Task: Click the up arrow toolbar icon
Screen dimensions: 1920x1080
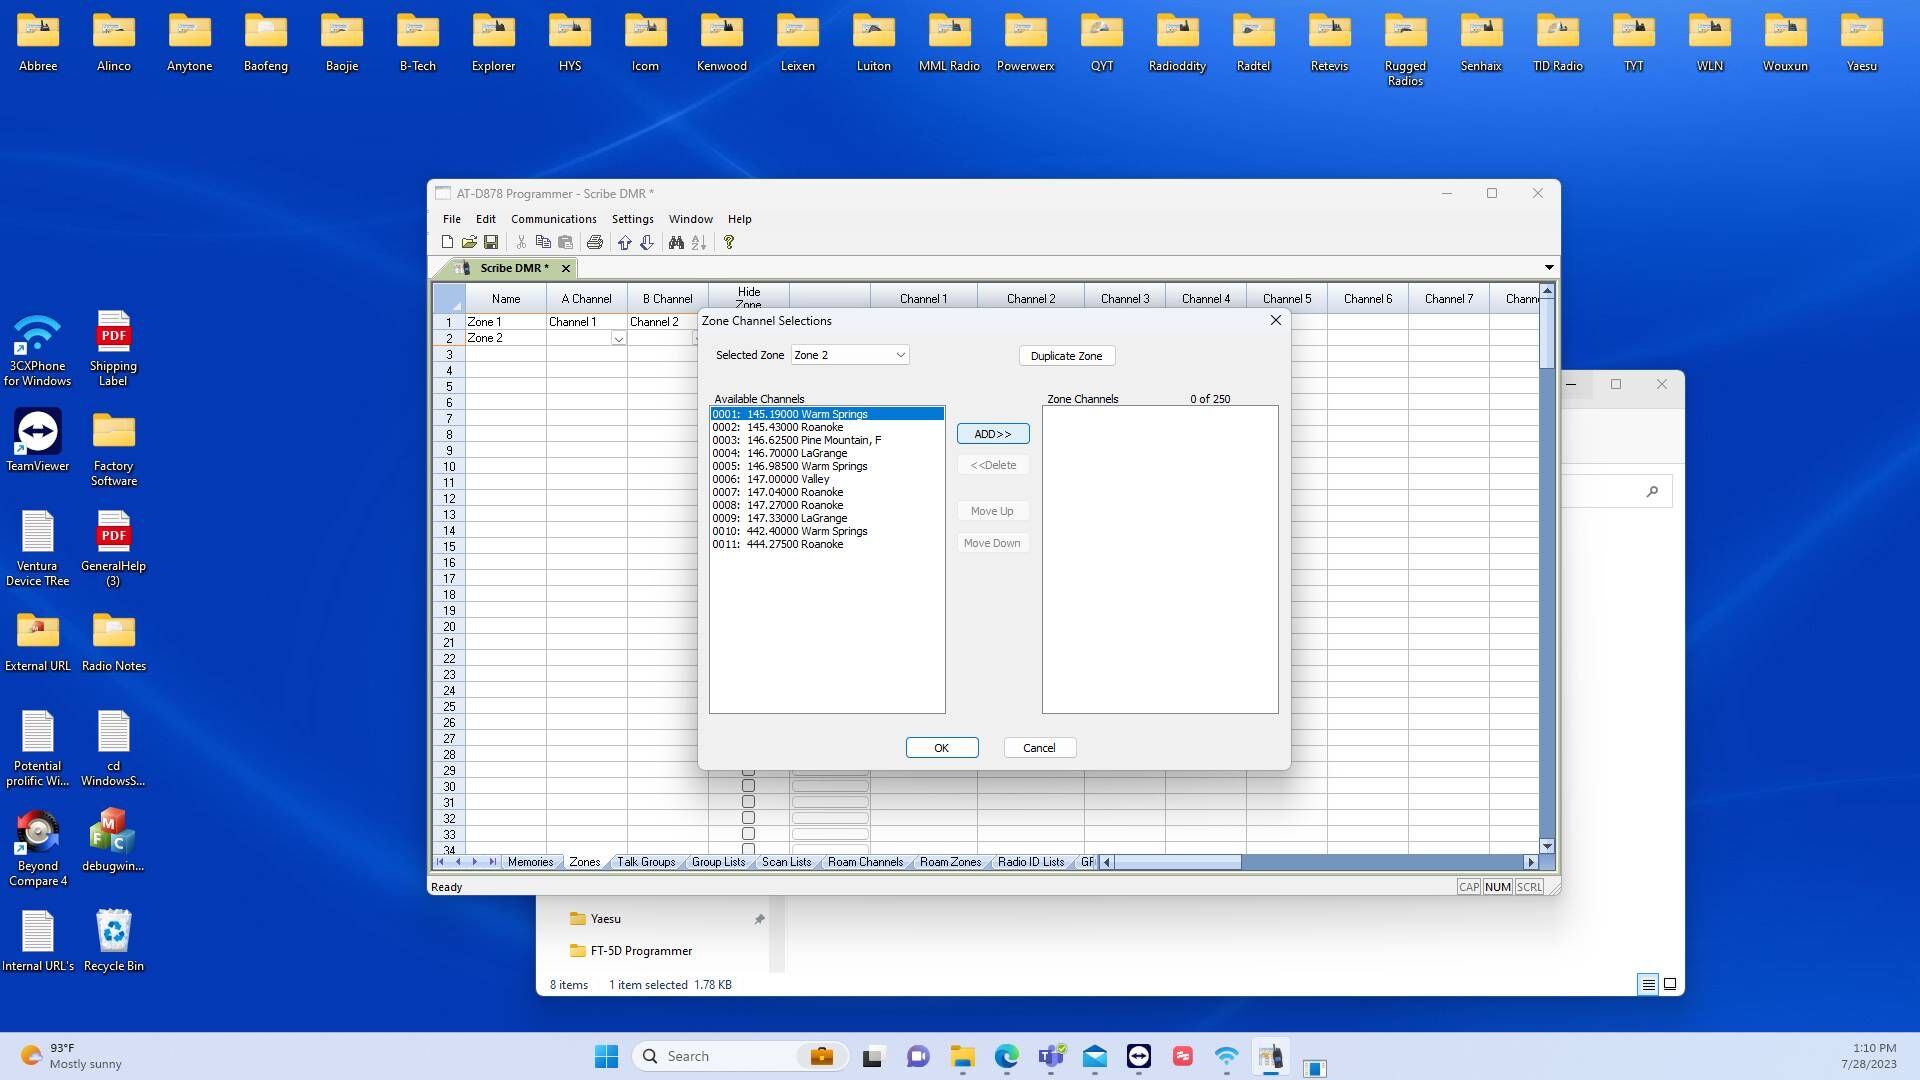Action: coord(625,243)
